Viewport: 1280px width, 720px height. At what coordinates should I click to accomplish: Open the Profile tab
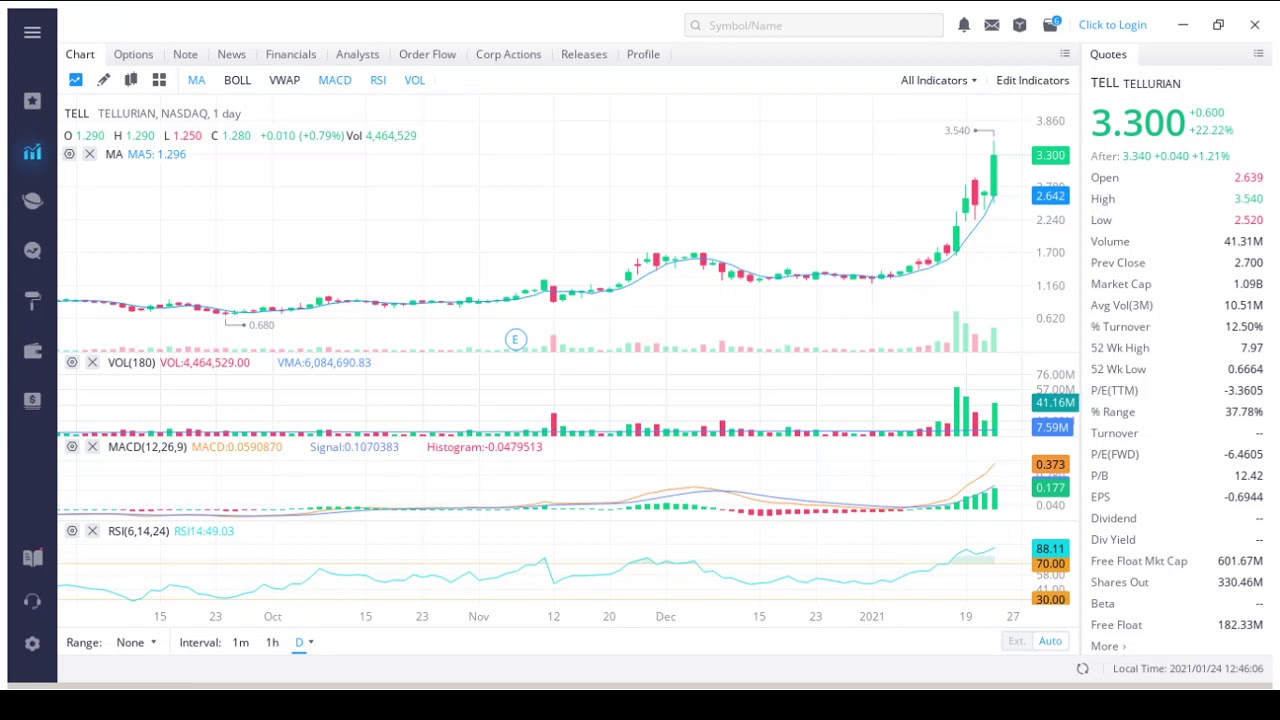(x=643, y=54)
